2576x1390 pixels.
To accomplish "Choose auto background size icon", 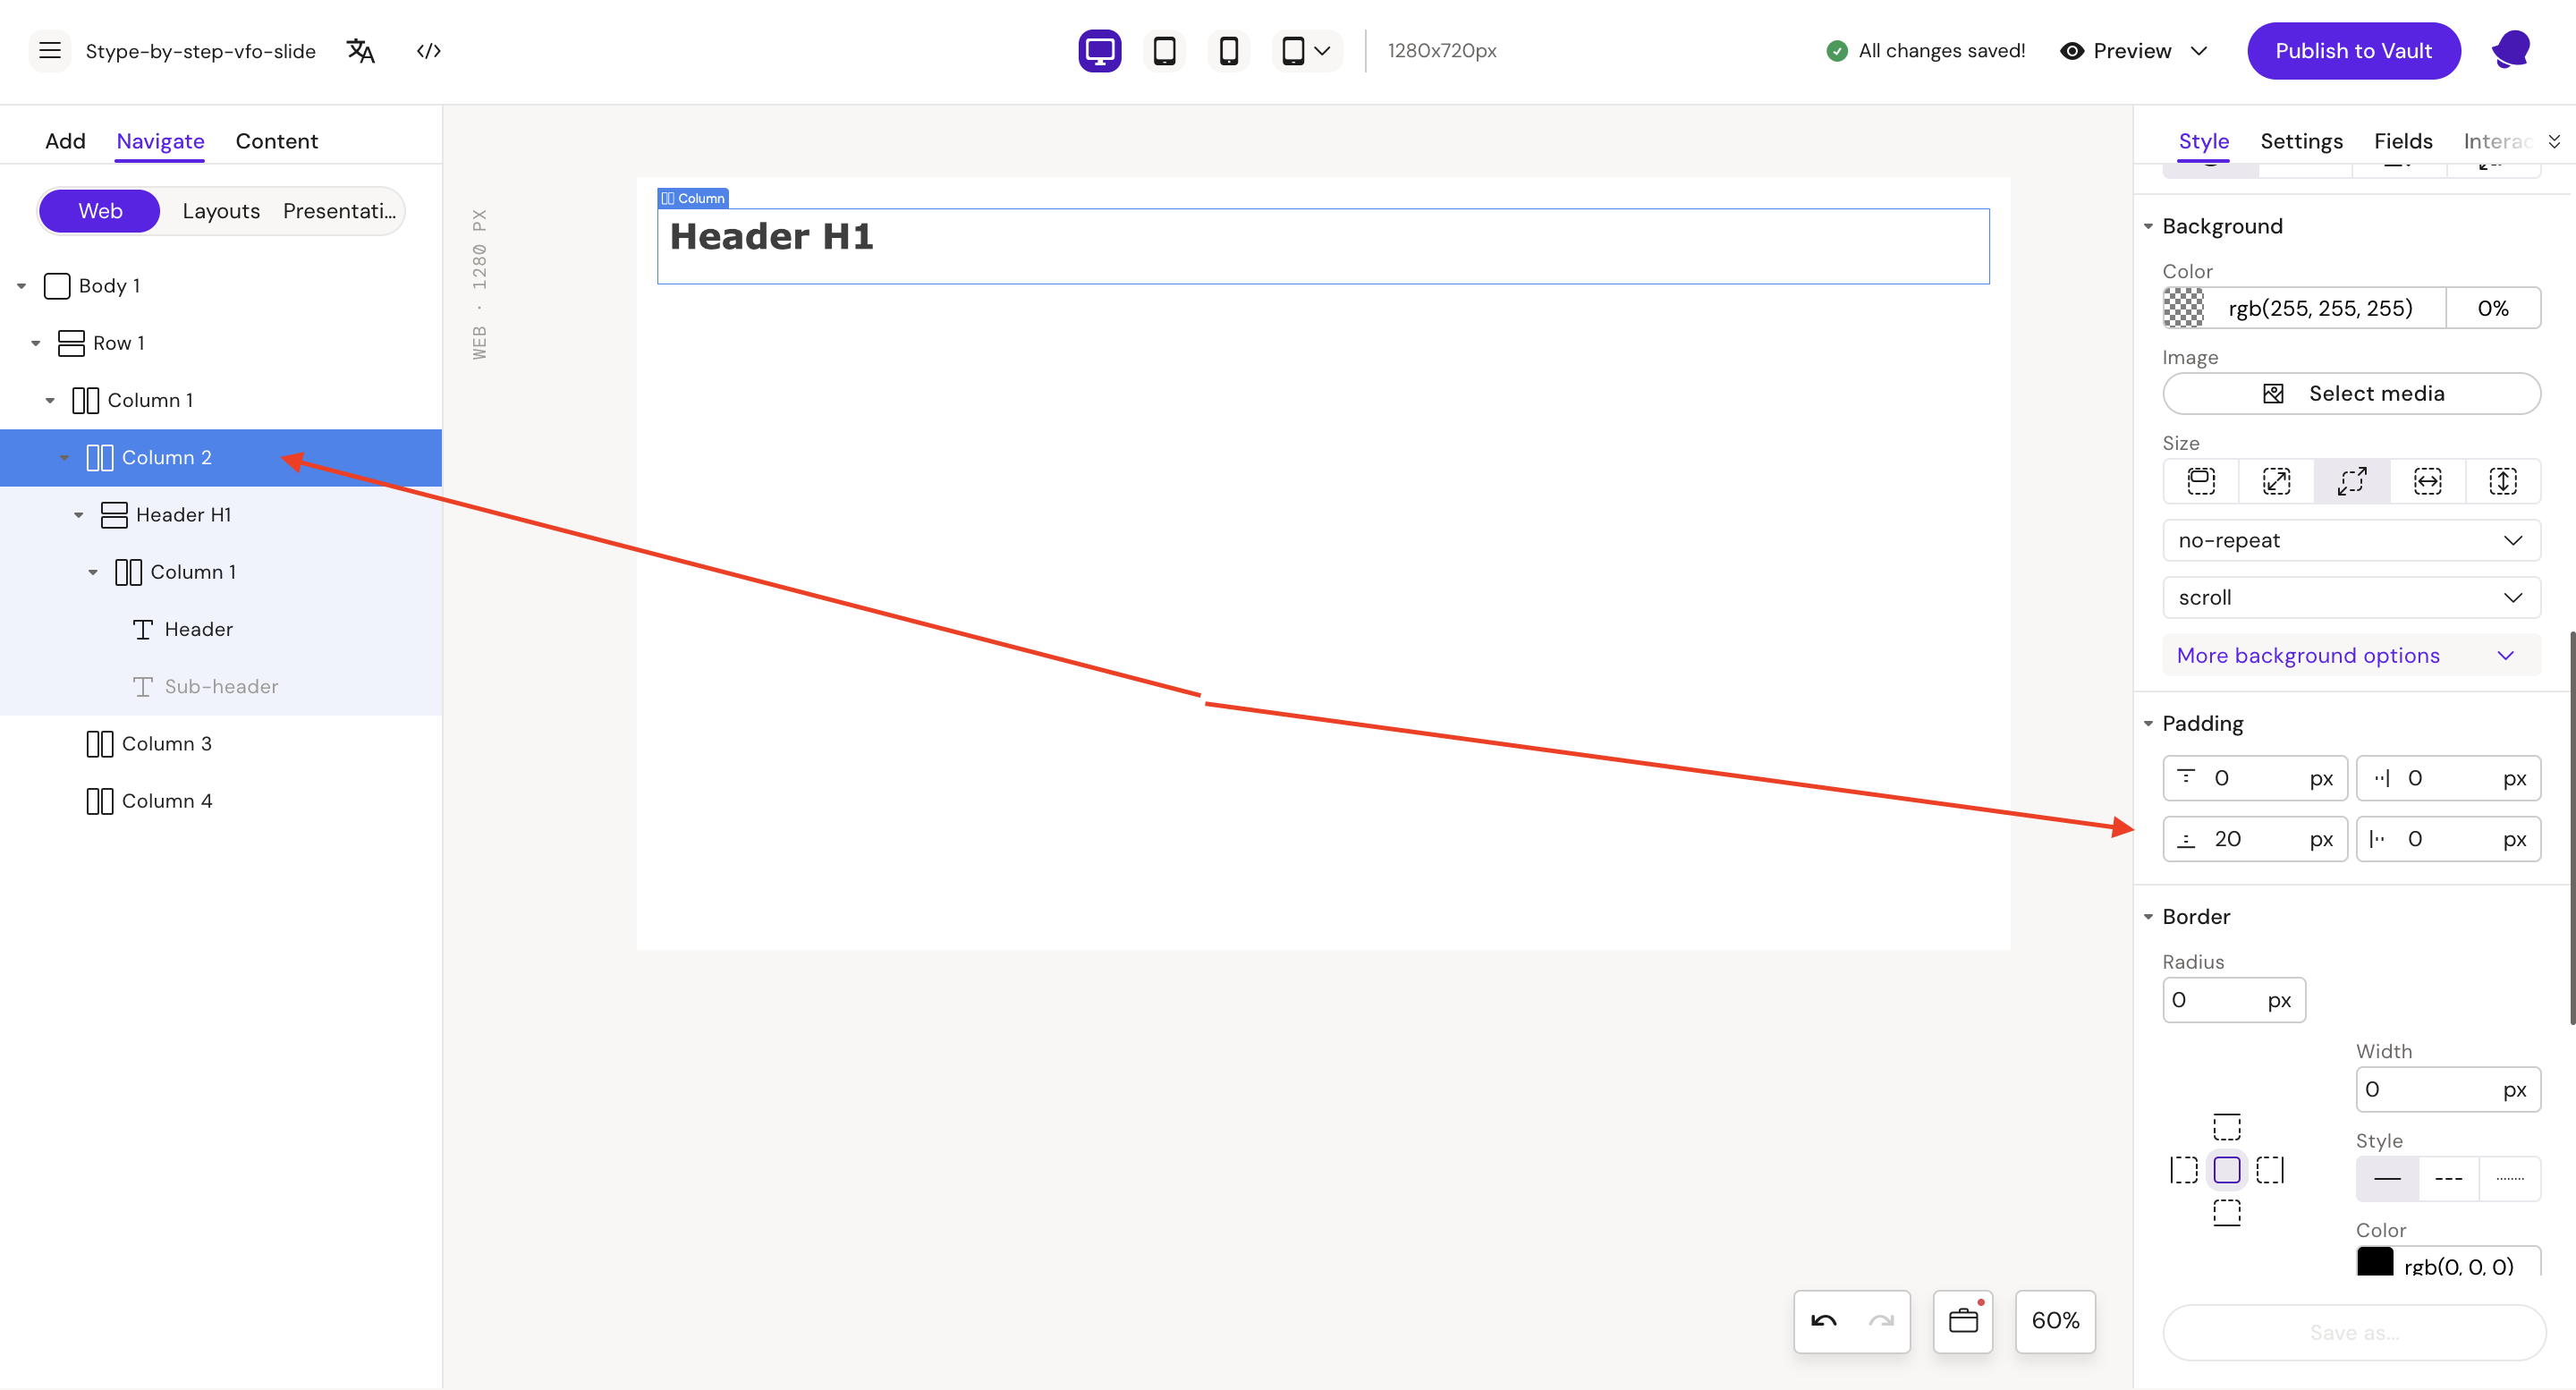I will pyautogui.click(x=2201, y=481).
